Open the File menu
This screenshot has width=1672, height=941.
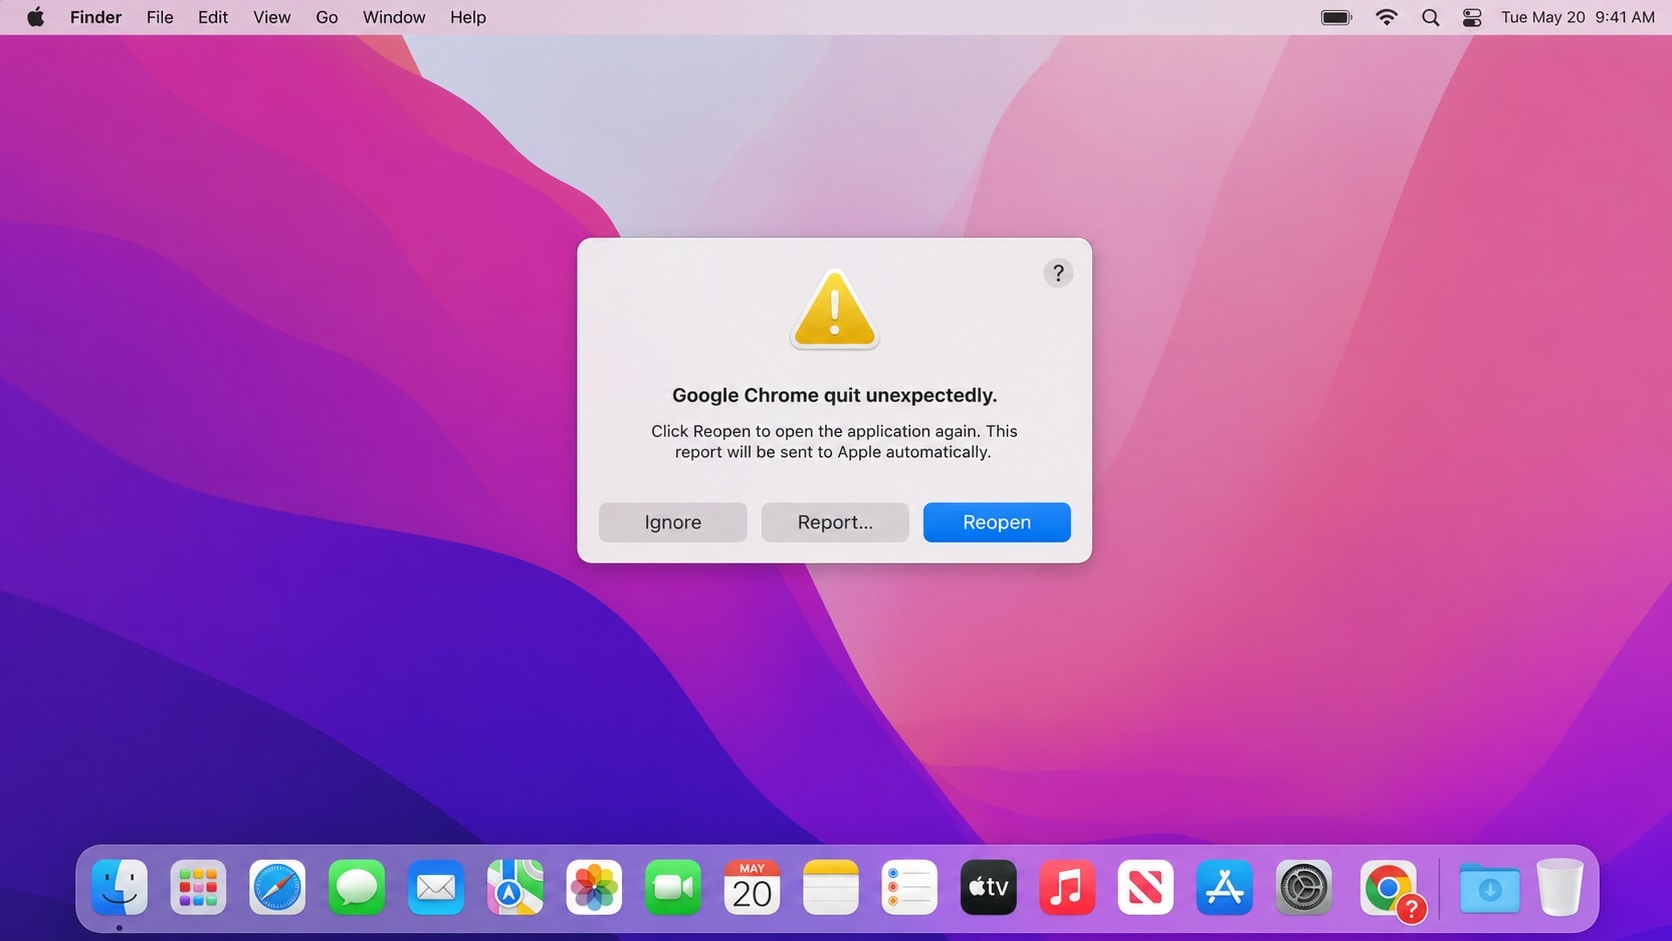pyautogui.click(x=160, y=17)
